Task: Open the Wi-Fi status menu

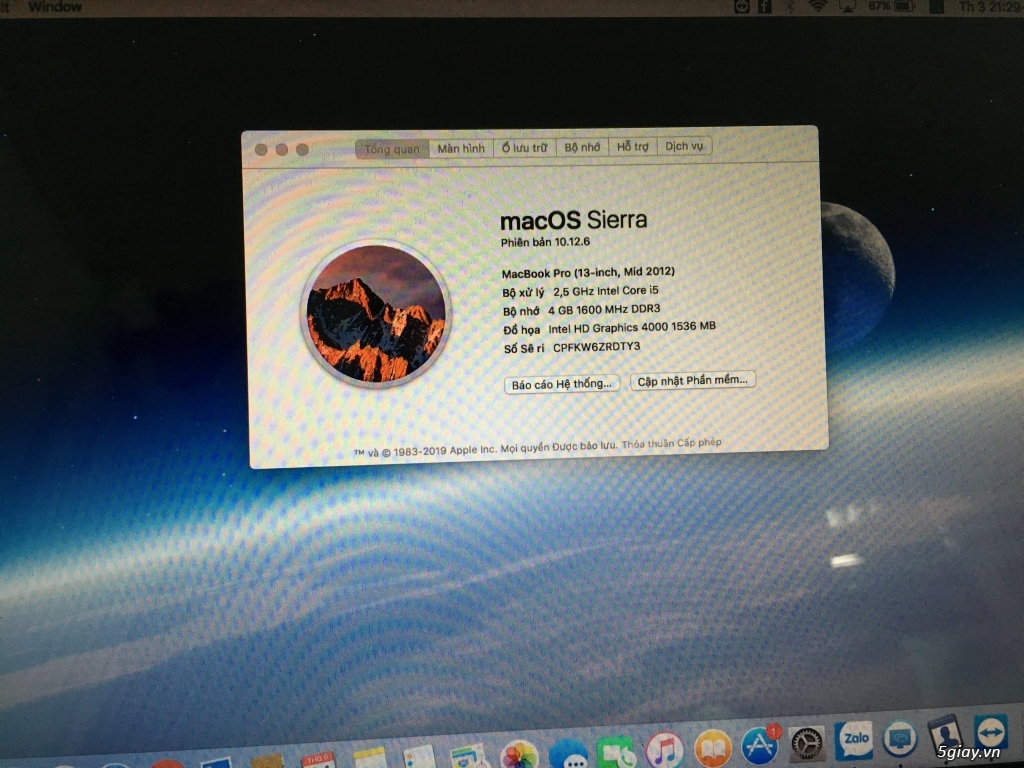Action: 817,6
